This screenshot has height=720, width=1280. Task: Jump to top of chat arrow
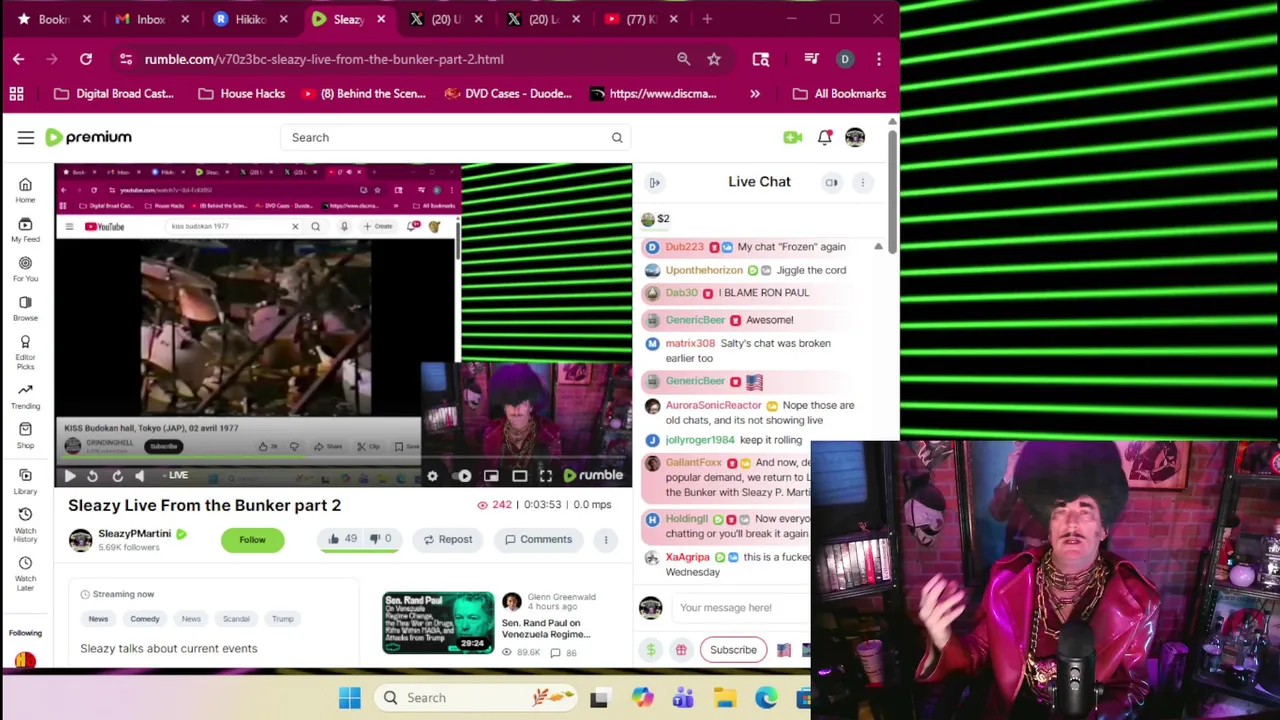coord(878,247)
